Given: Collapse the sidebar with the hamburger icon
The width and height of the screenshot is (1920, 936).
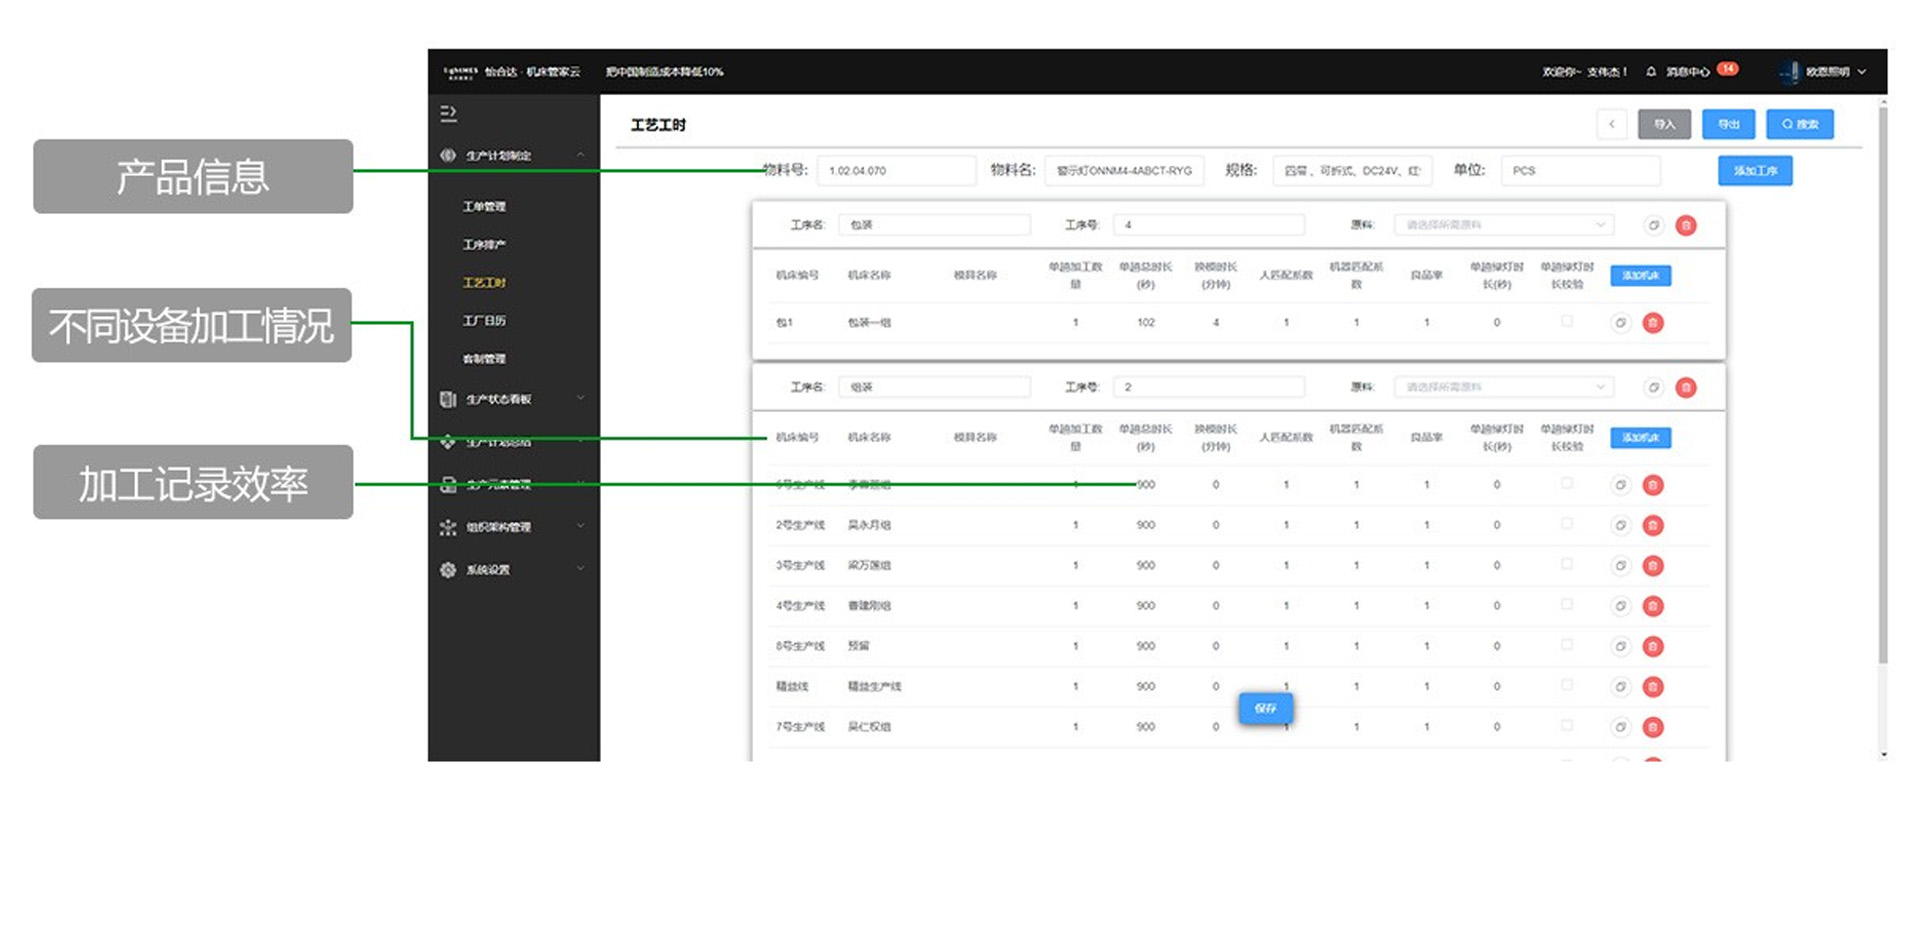Looking at the screenshot, I should coord(448,114).
